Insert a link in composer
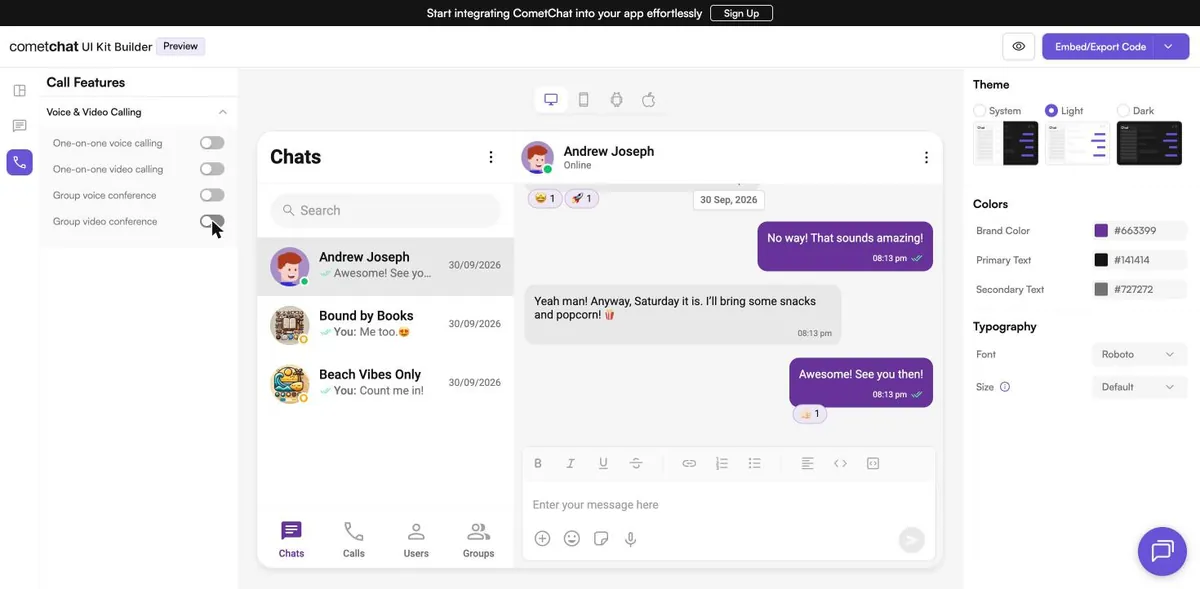Viewport: 1200px width, 589px height. (x=689, y=463)
